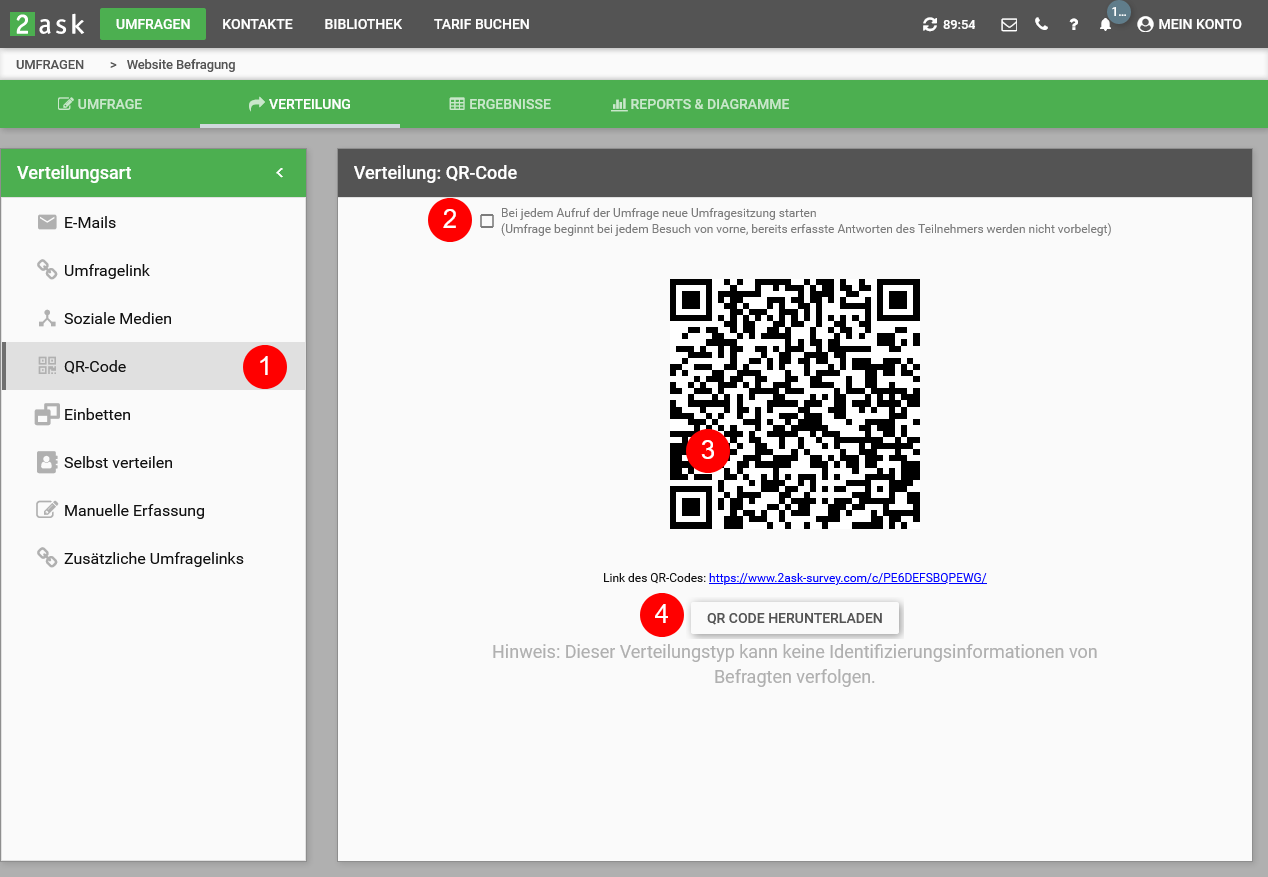Click the session timer 89:54

pyautogui.click(x=959, y=24)
